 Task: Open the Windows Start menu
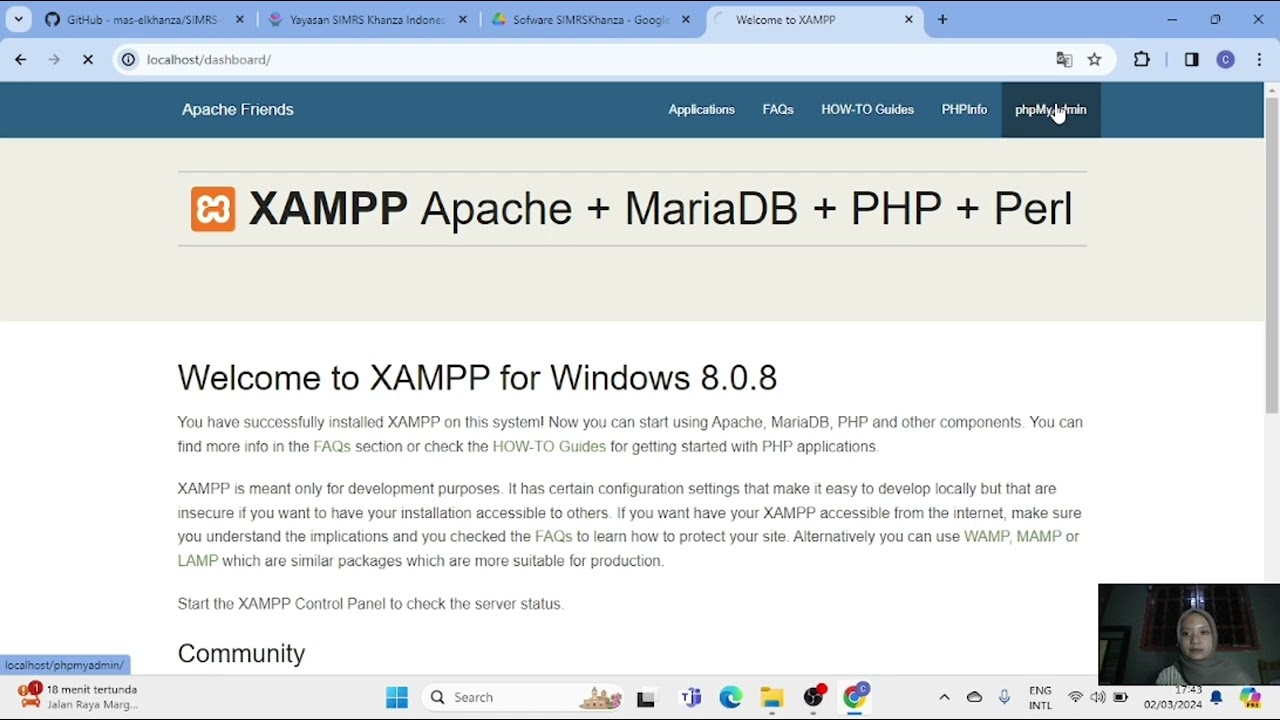[397, 697]
